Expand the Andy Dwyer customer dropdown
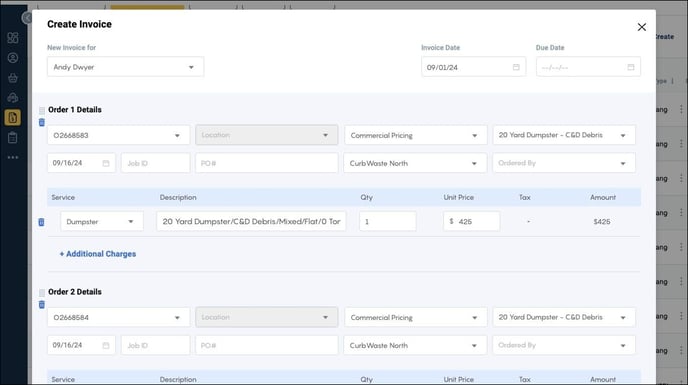Screen dimensions: 688x385 pos(125,67)
